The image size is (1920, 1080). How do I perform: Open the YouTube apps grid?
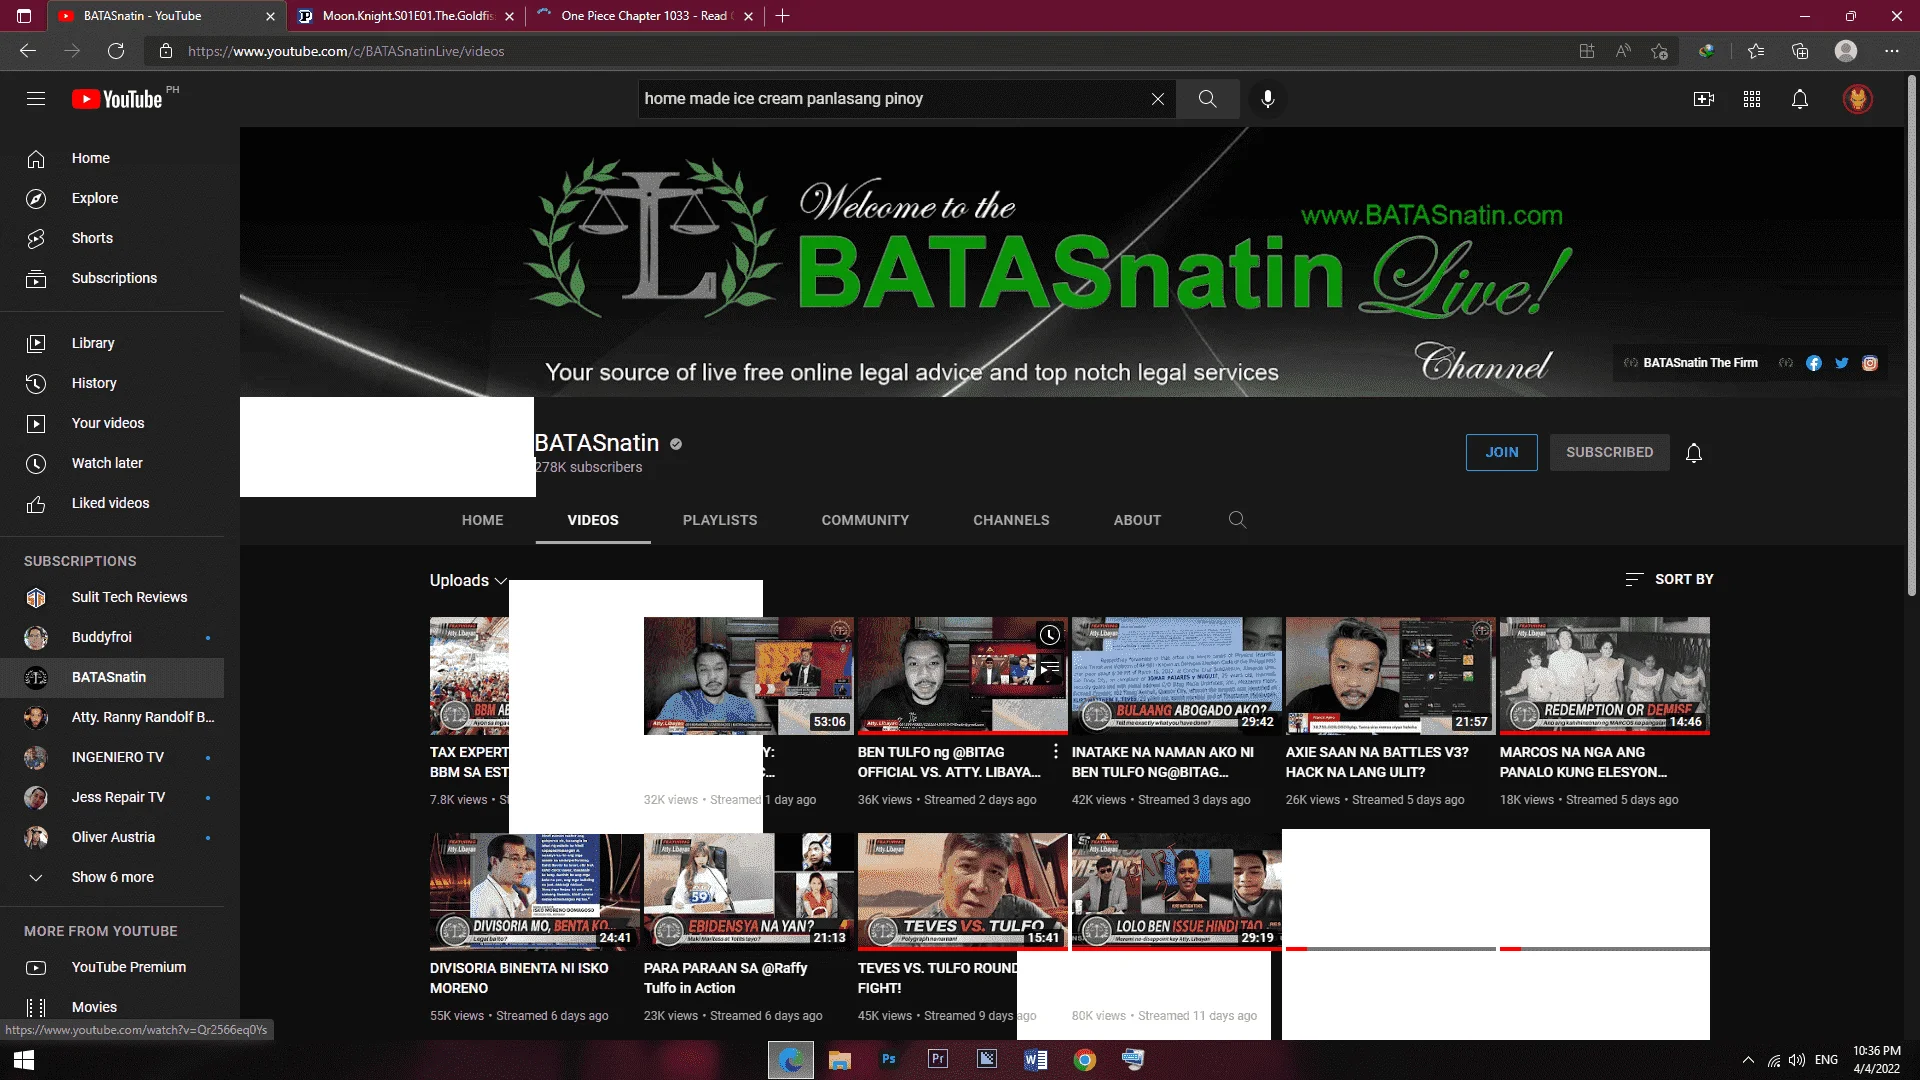(1752, 99)
